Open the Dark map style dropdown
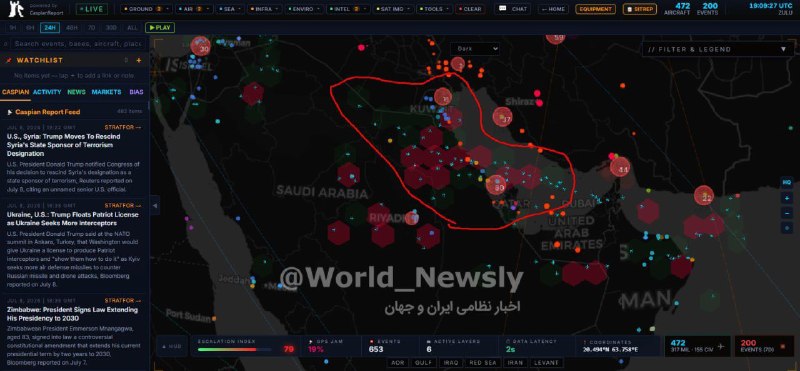This screenshot has width=800, height=371. [x=474, y=48]
